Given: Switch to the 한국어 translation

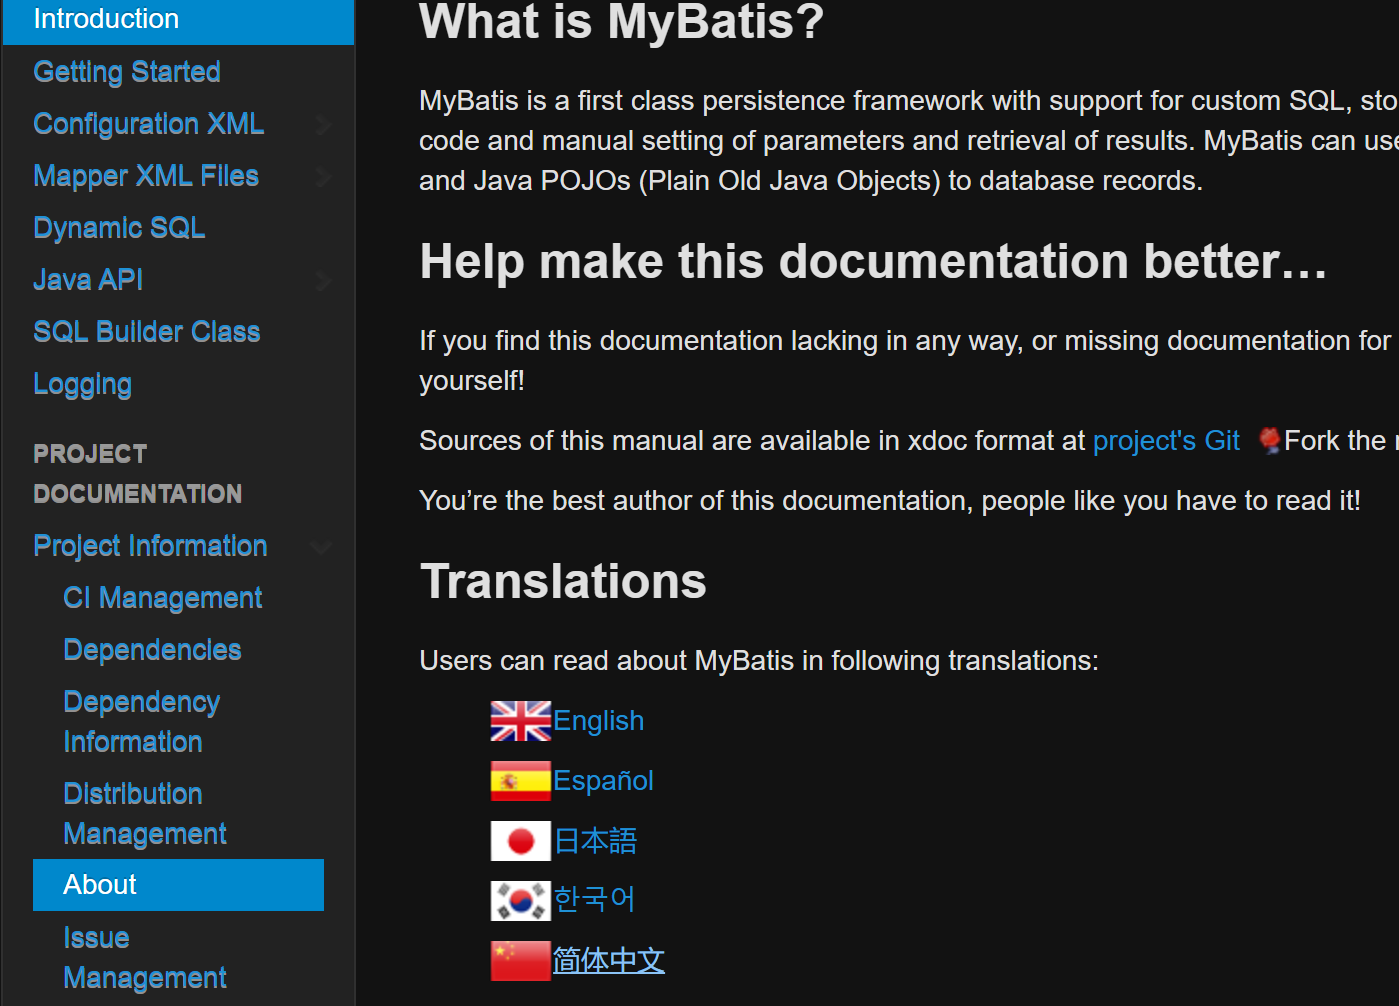Looking at the screenshot, I should [x=594, y=900].
